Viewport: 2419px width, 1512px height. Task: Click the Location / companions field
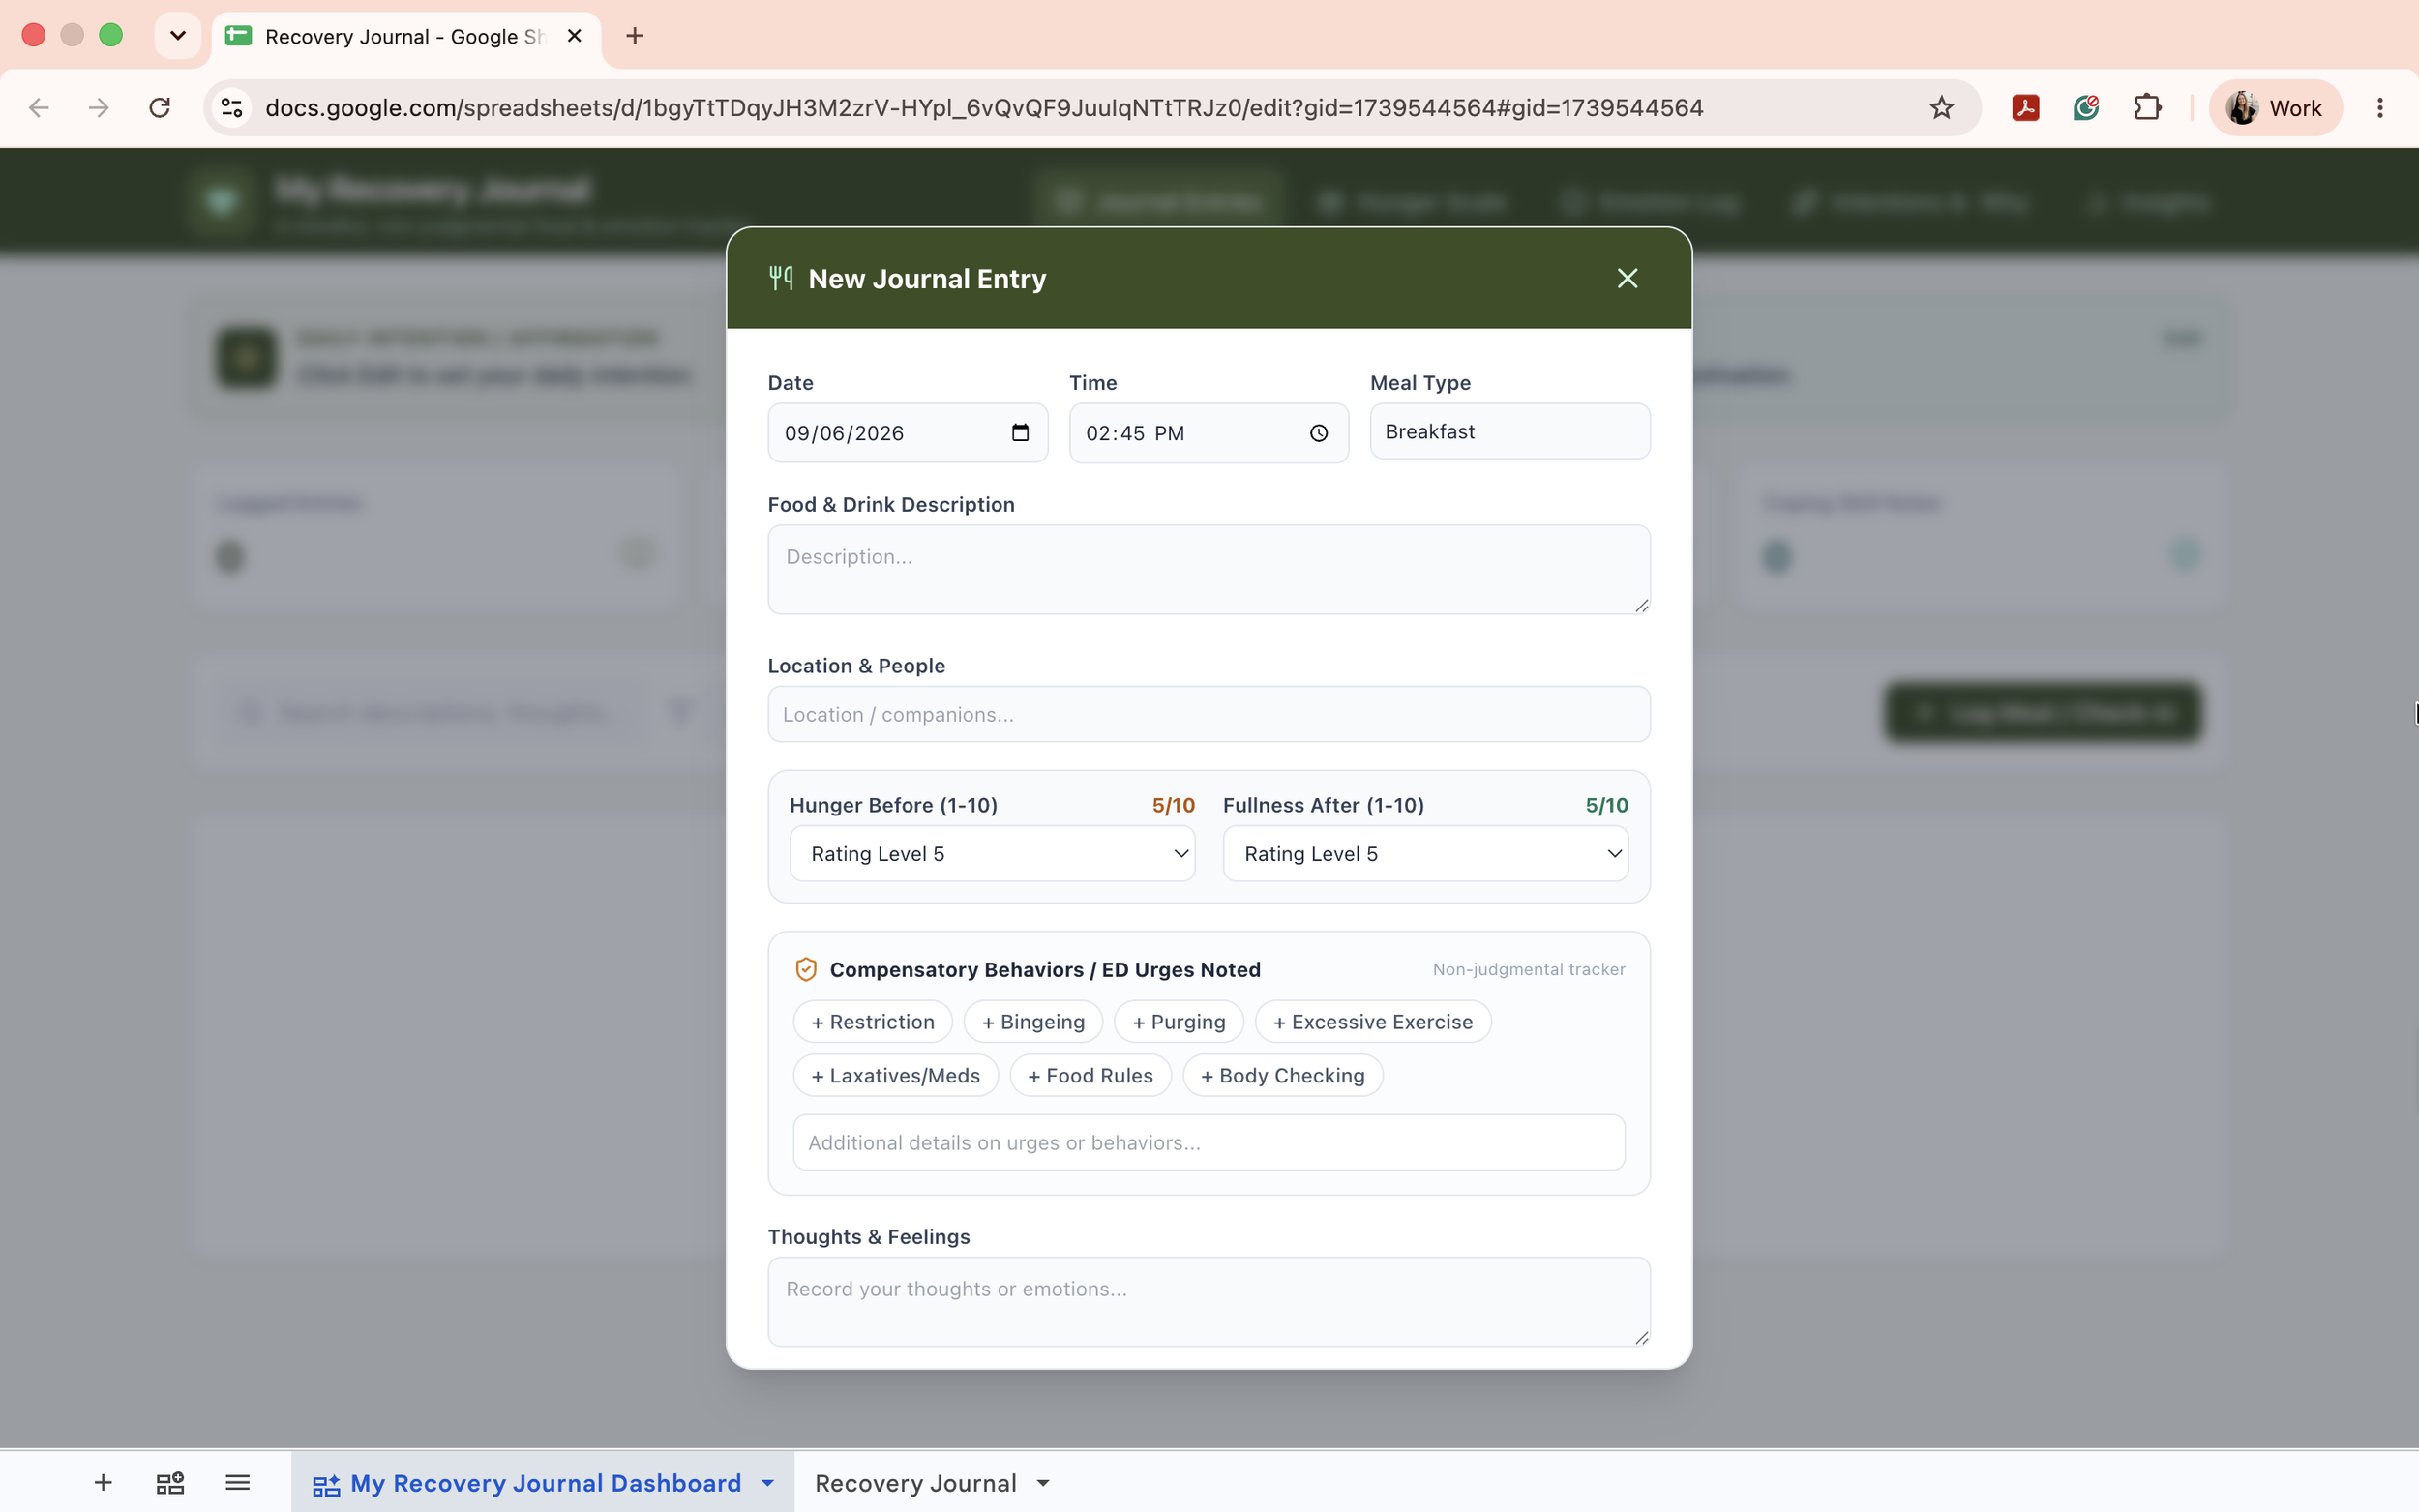(1208, 714)
